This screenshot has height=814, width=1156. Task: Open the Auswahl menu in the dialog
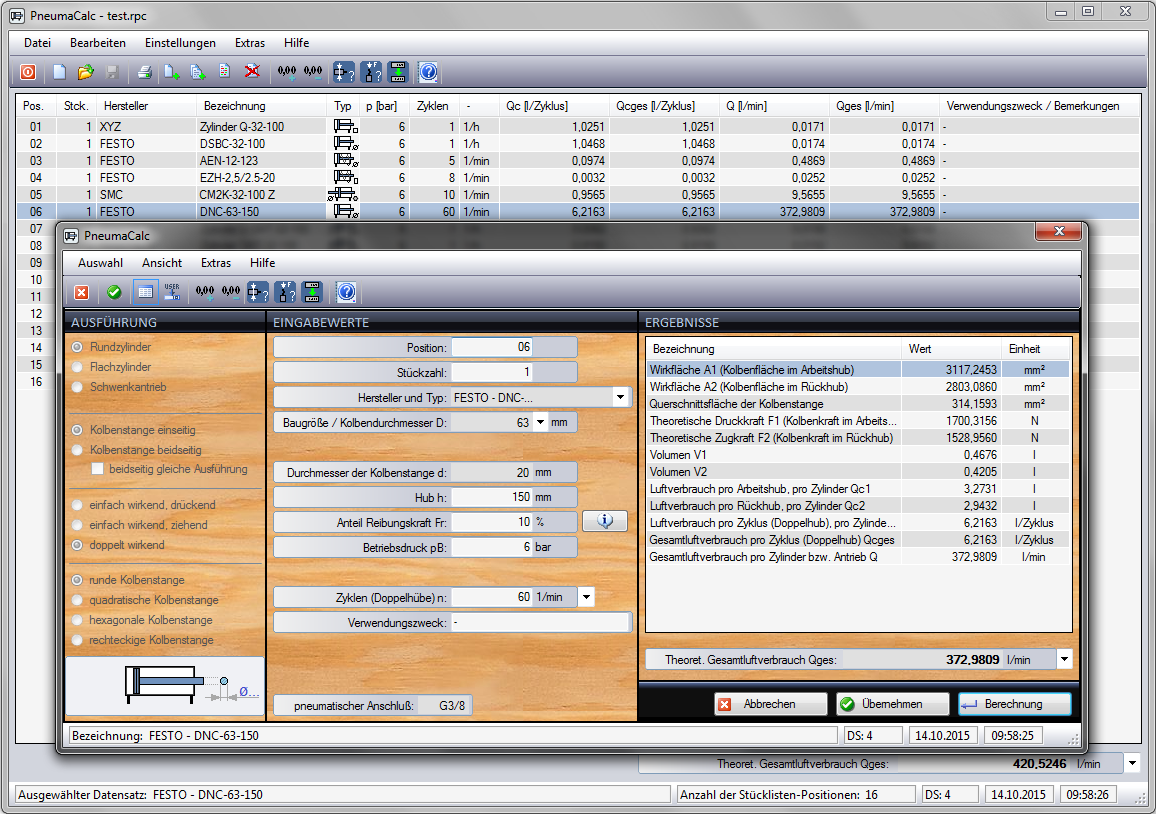click(100, 263)
